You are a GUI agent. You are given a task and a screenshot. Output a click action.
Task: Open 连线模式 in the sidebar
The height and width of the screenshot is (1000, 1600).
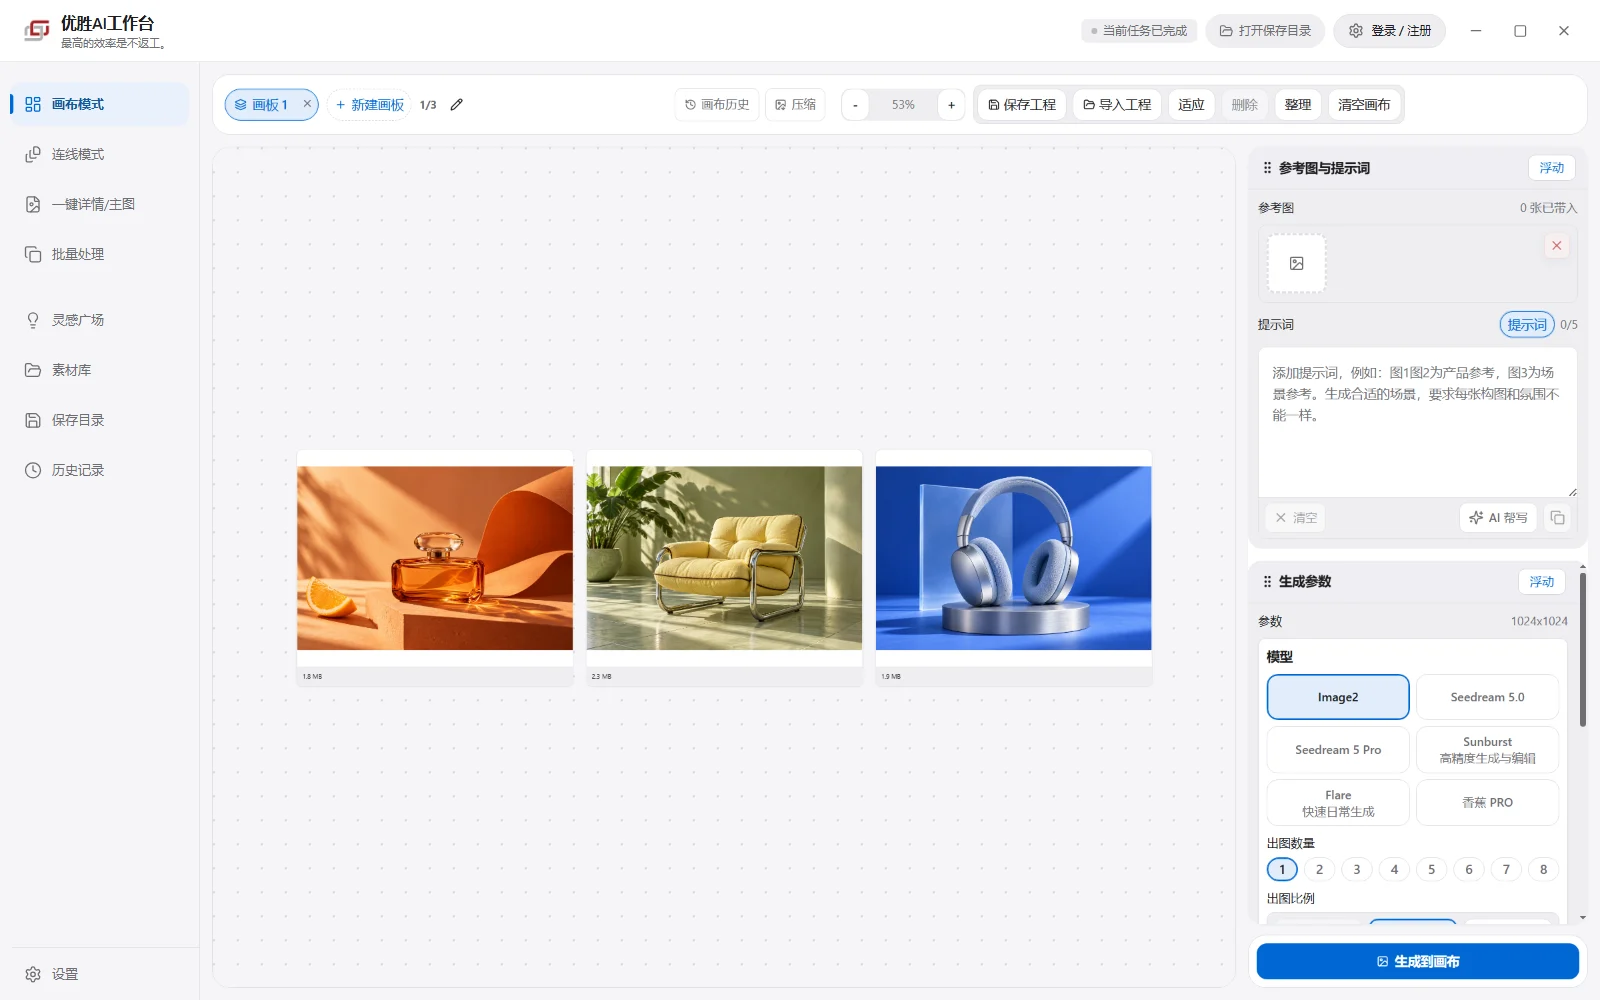(99, 154)
